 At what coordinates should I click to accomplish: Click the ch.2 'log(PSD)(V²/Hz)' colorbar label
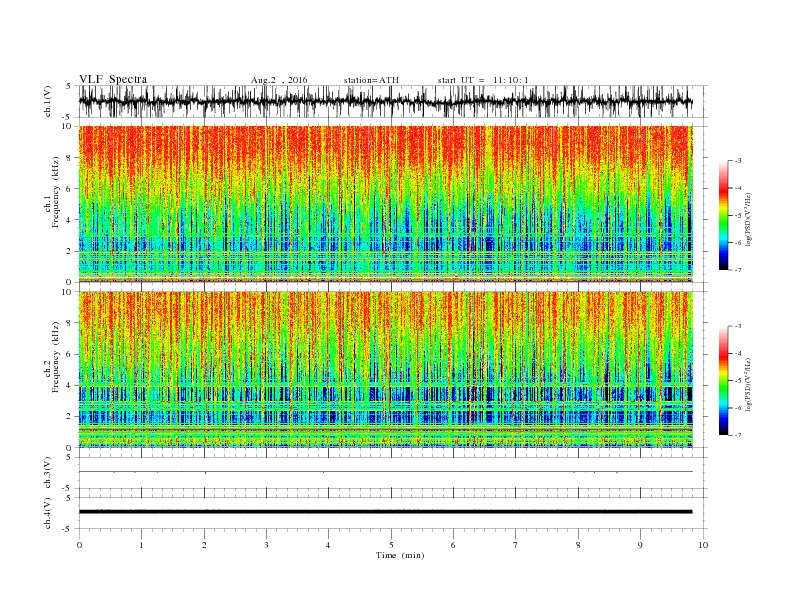tap(750, 385)
